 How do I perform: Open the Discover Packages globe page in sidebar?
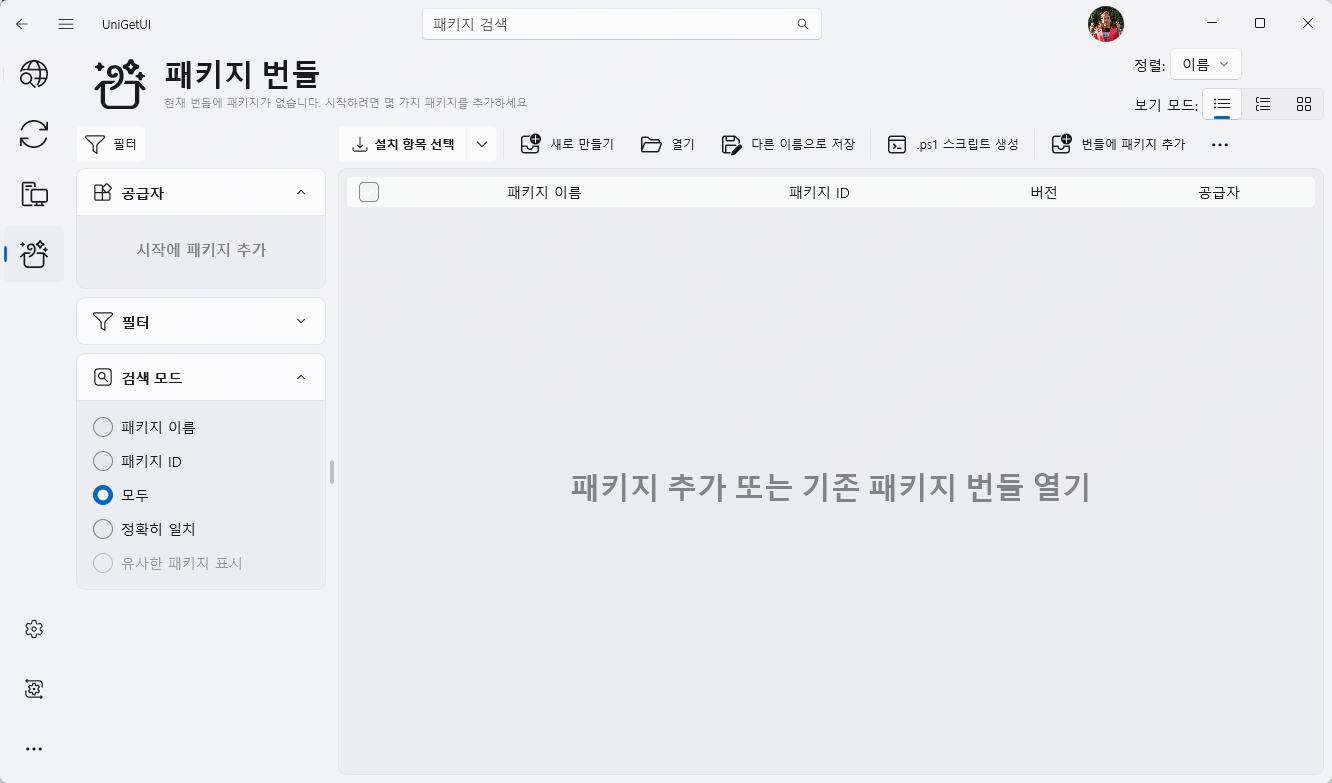click(34, 74)
